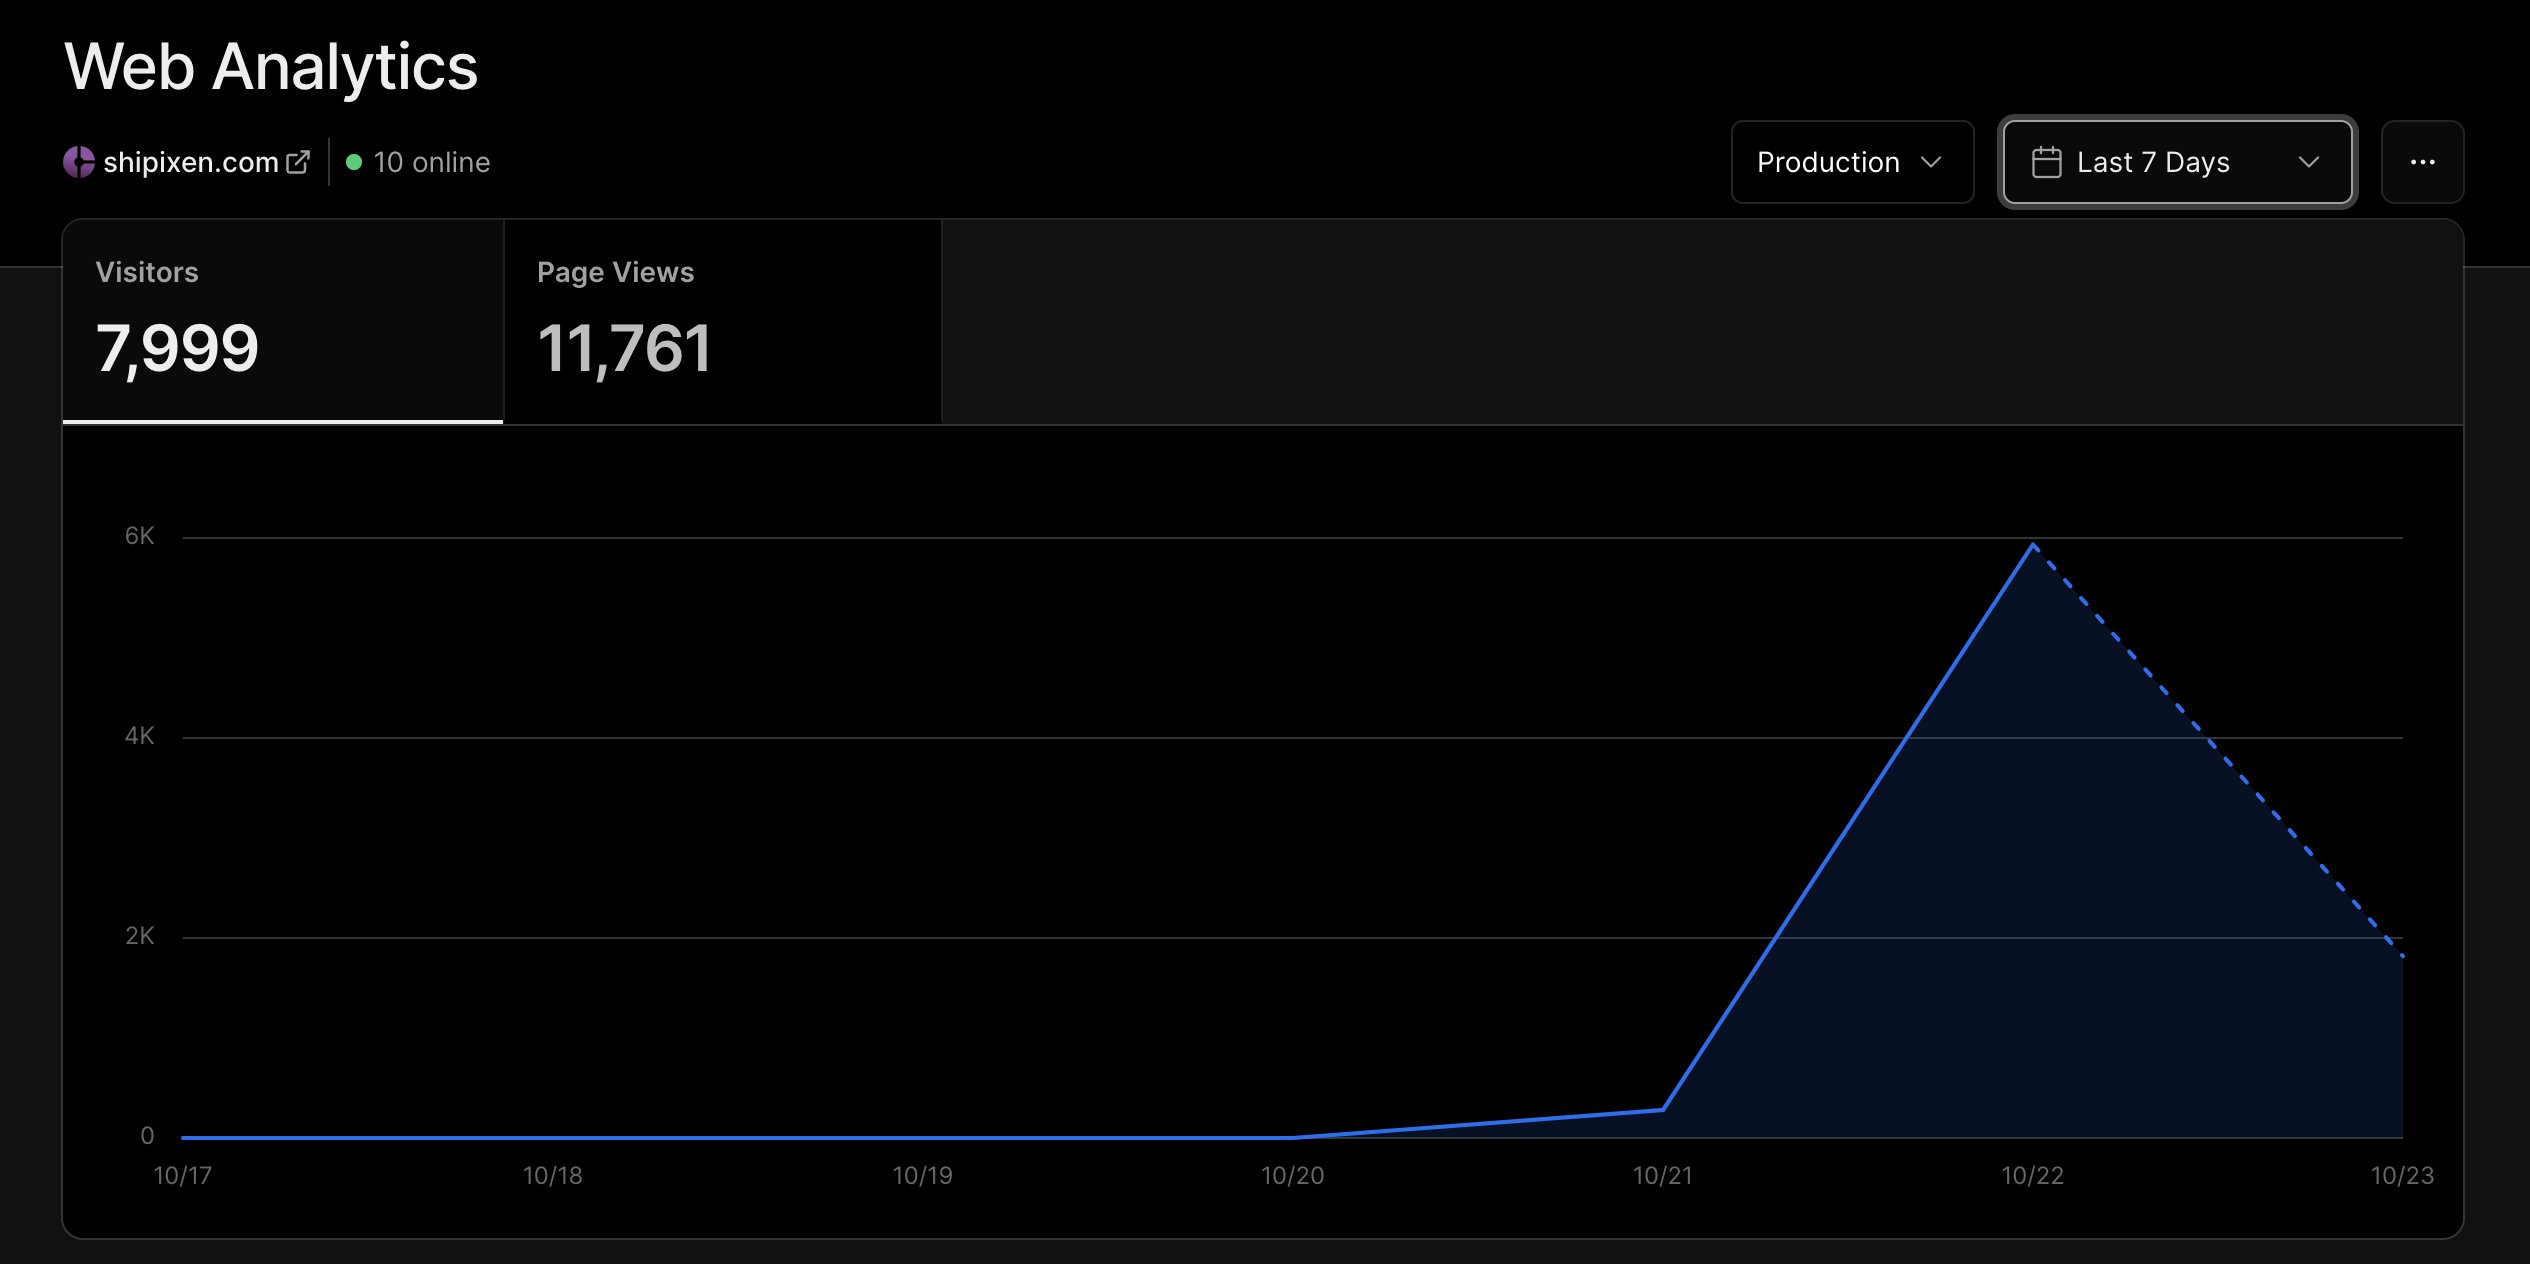This screenshot has width=2530, height=1264.
Task: Click the Web Analytics heading
Action: coord(271,67)
